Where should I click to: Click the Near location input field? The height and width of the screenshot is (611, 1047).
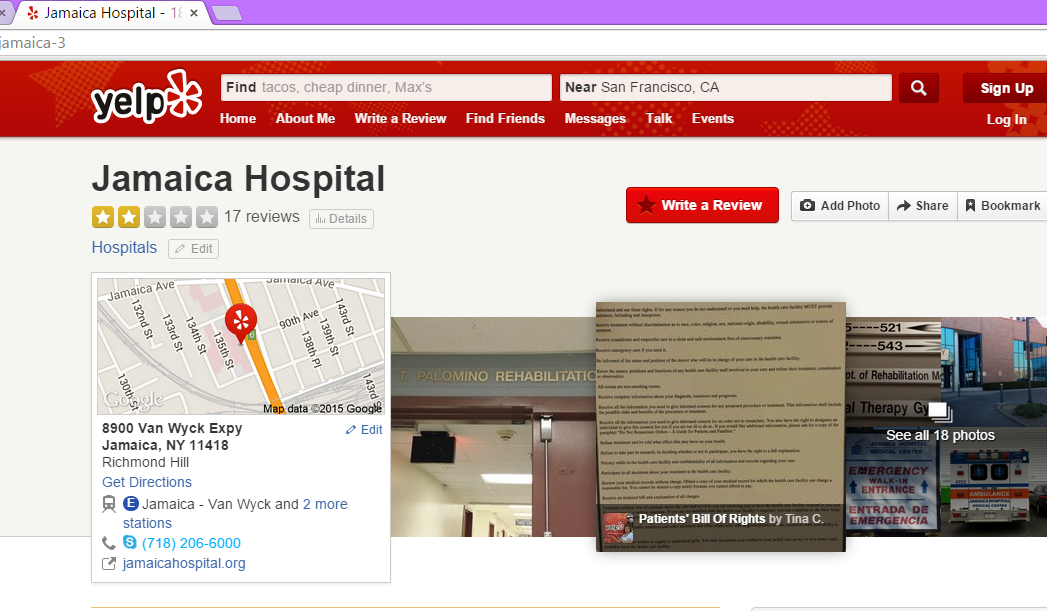pos(726,87)
